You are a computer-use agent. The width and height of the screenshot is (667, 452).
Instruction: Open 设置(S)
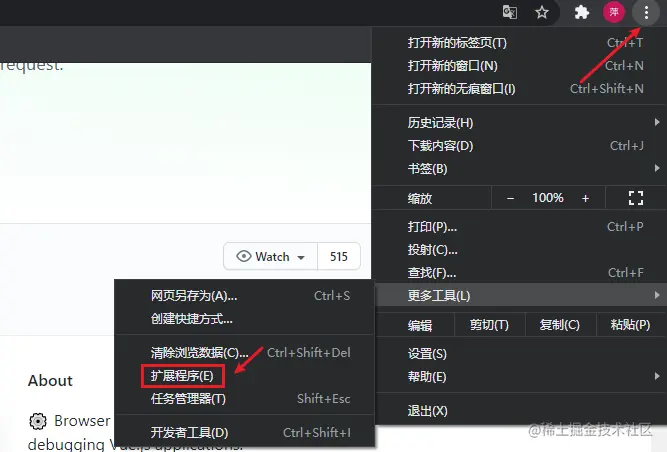click(520, 353)
